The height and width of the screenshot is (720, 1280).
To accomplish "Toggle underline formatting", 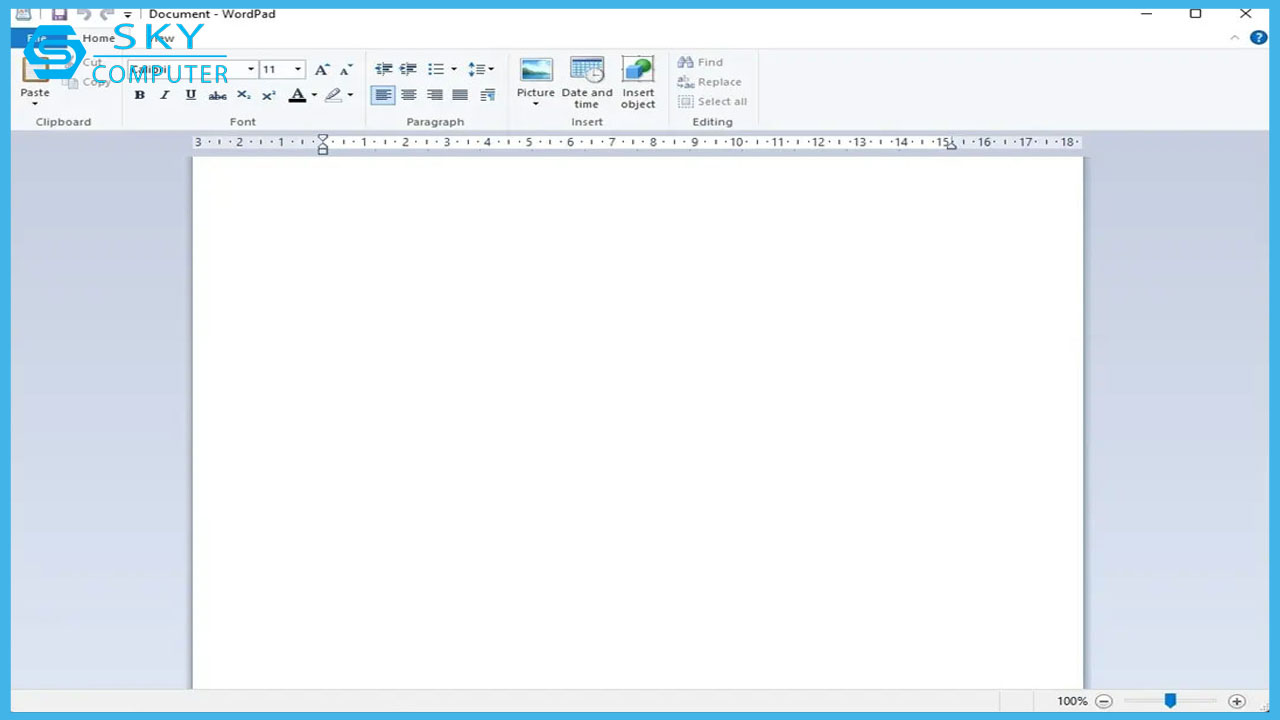I will [190, 95].
